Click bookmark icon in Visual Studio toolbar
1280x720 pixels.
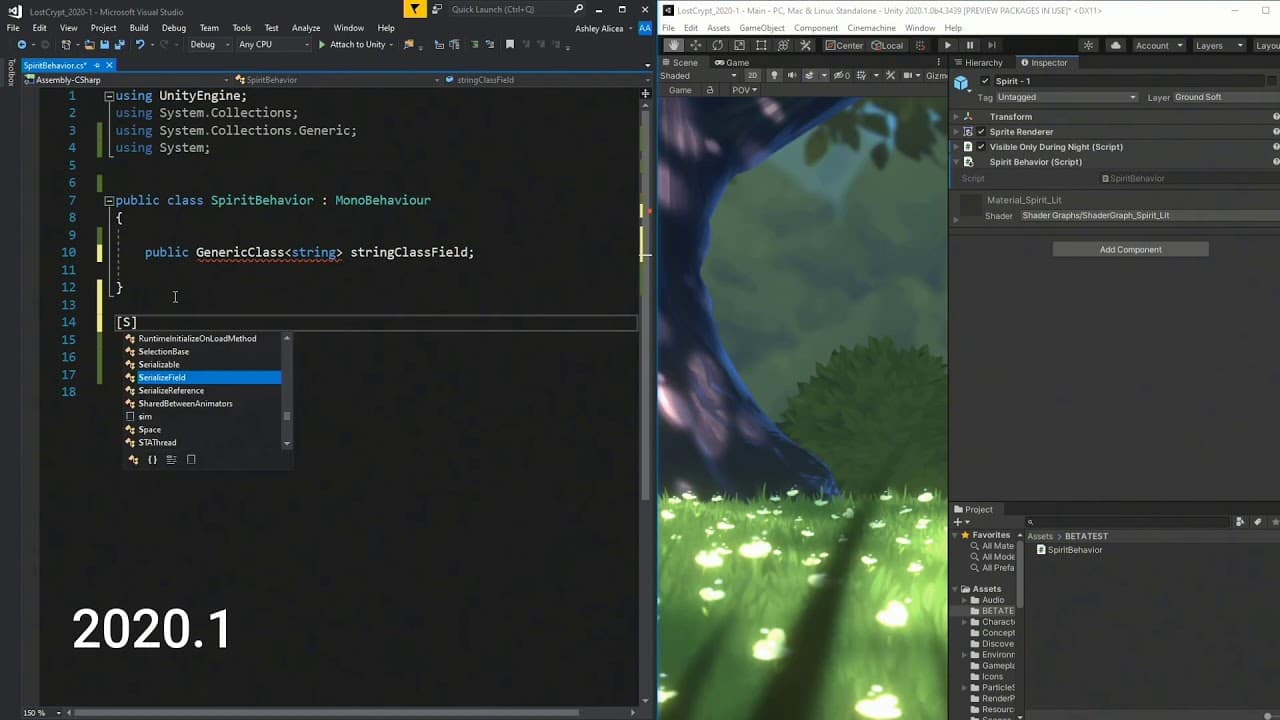(x=510, y=45)
